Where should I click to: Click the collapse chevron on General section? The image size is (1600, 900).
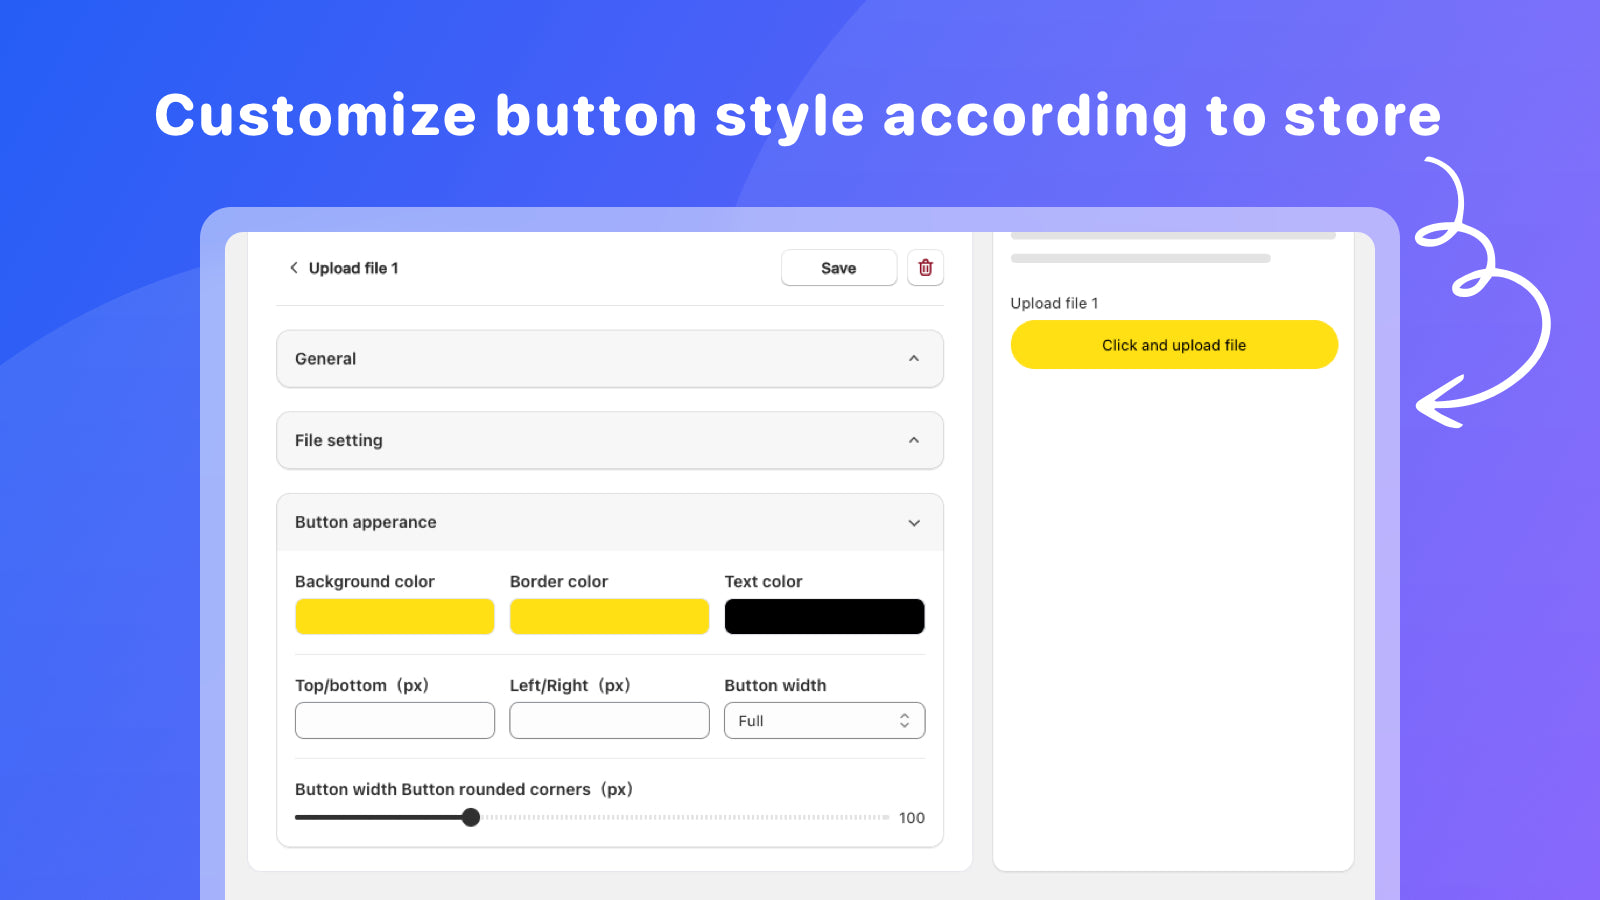tap(912, 359)
